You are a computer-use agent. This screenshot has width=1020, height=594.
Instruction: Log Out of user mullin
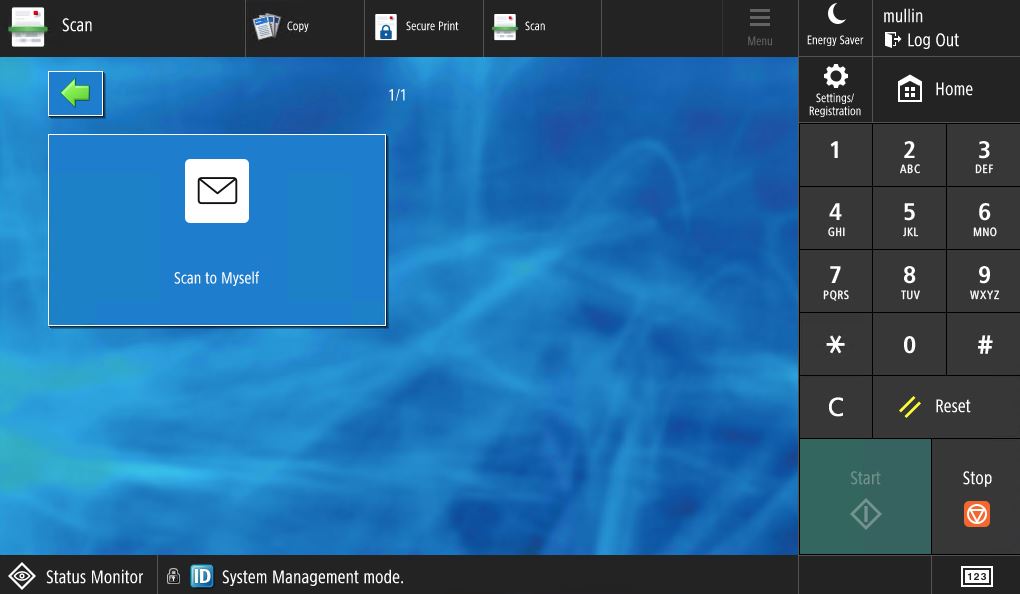(922, 40)
